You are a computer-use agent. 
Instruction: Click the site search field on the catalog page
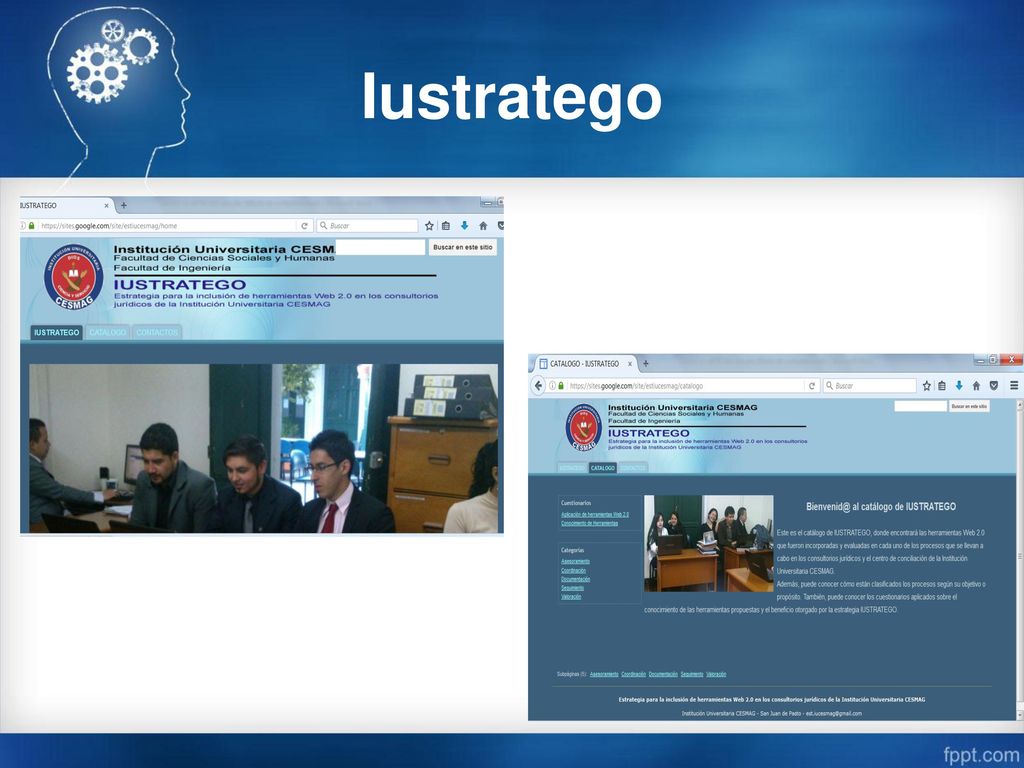tap(920, 406)
